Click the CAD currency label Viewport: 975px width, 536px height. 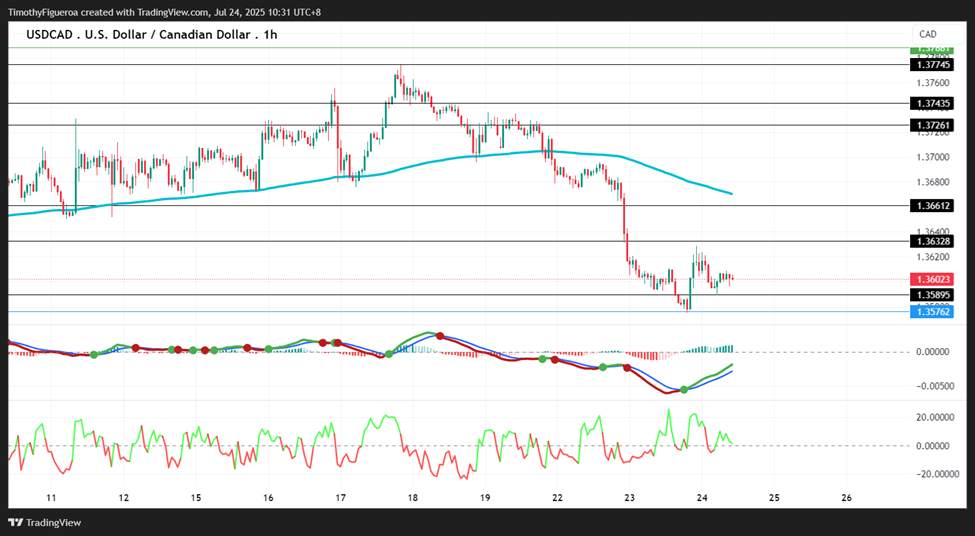click(x=927, y=34)
